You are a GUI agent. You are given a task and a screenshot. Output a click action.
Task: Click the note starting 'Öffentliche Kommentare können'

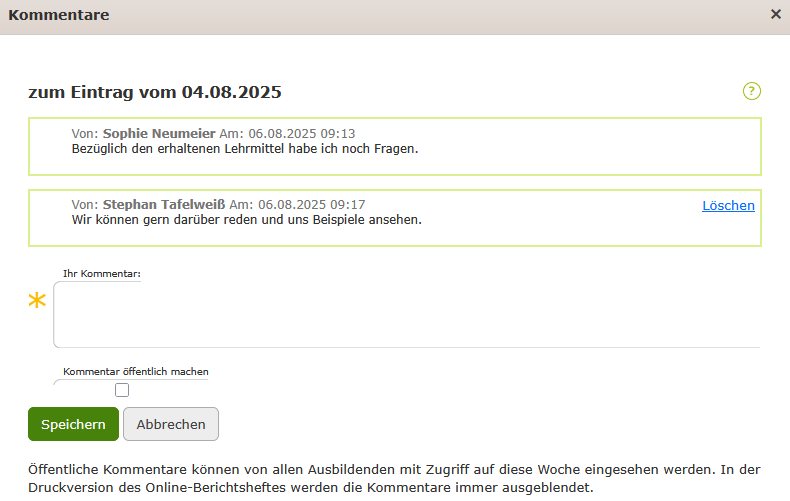pyautogui.click(x=394, y=468)
